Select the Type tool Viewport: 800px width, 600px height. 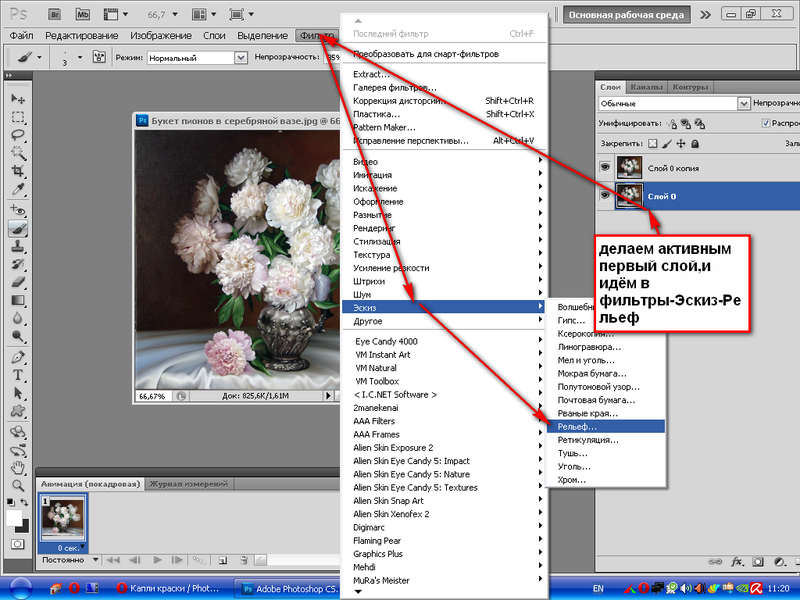[x=18, y=375]
